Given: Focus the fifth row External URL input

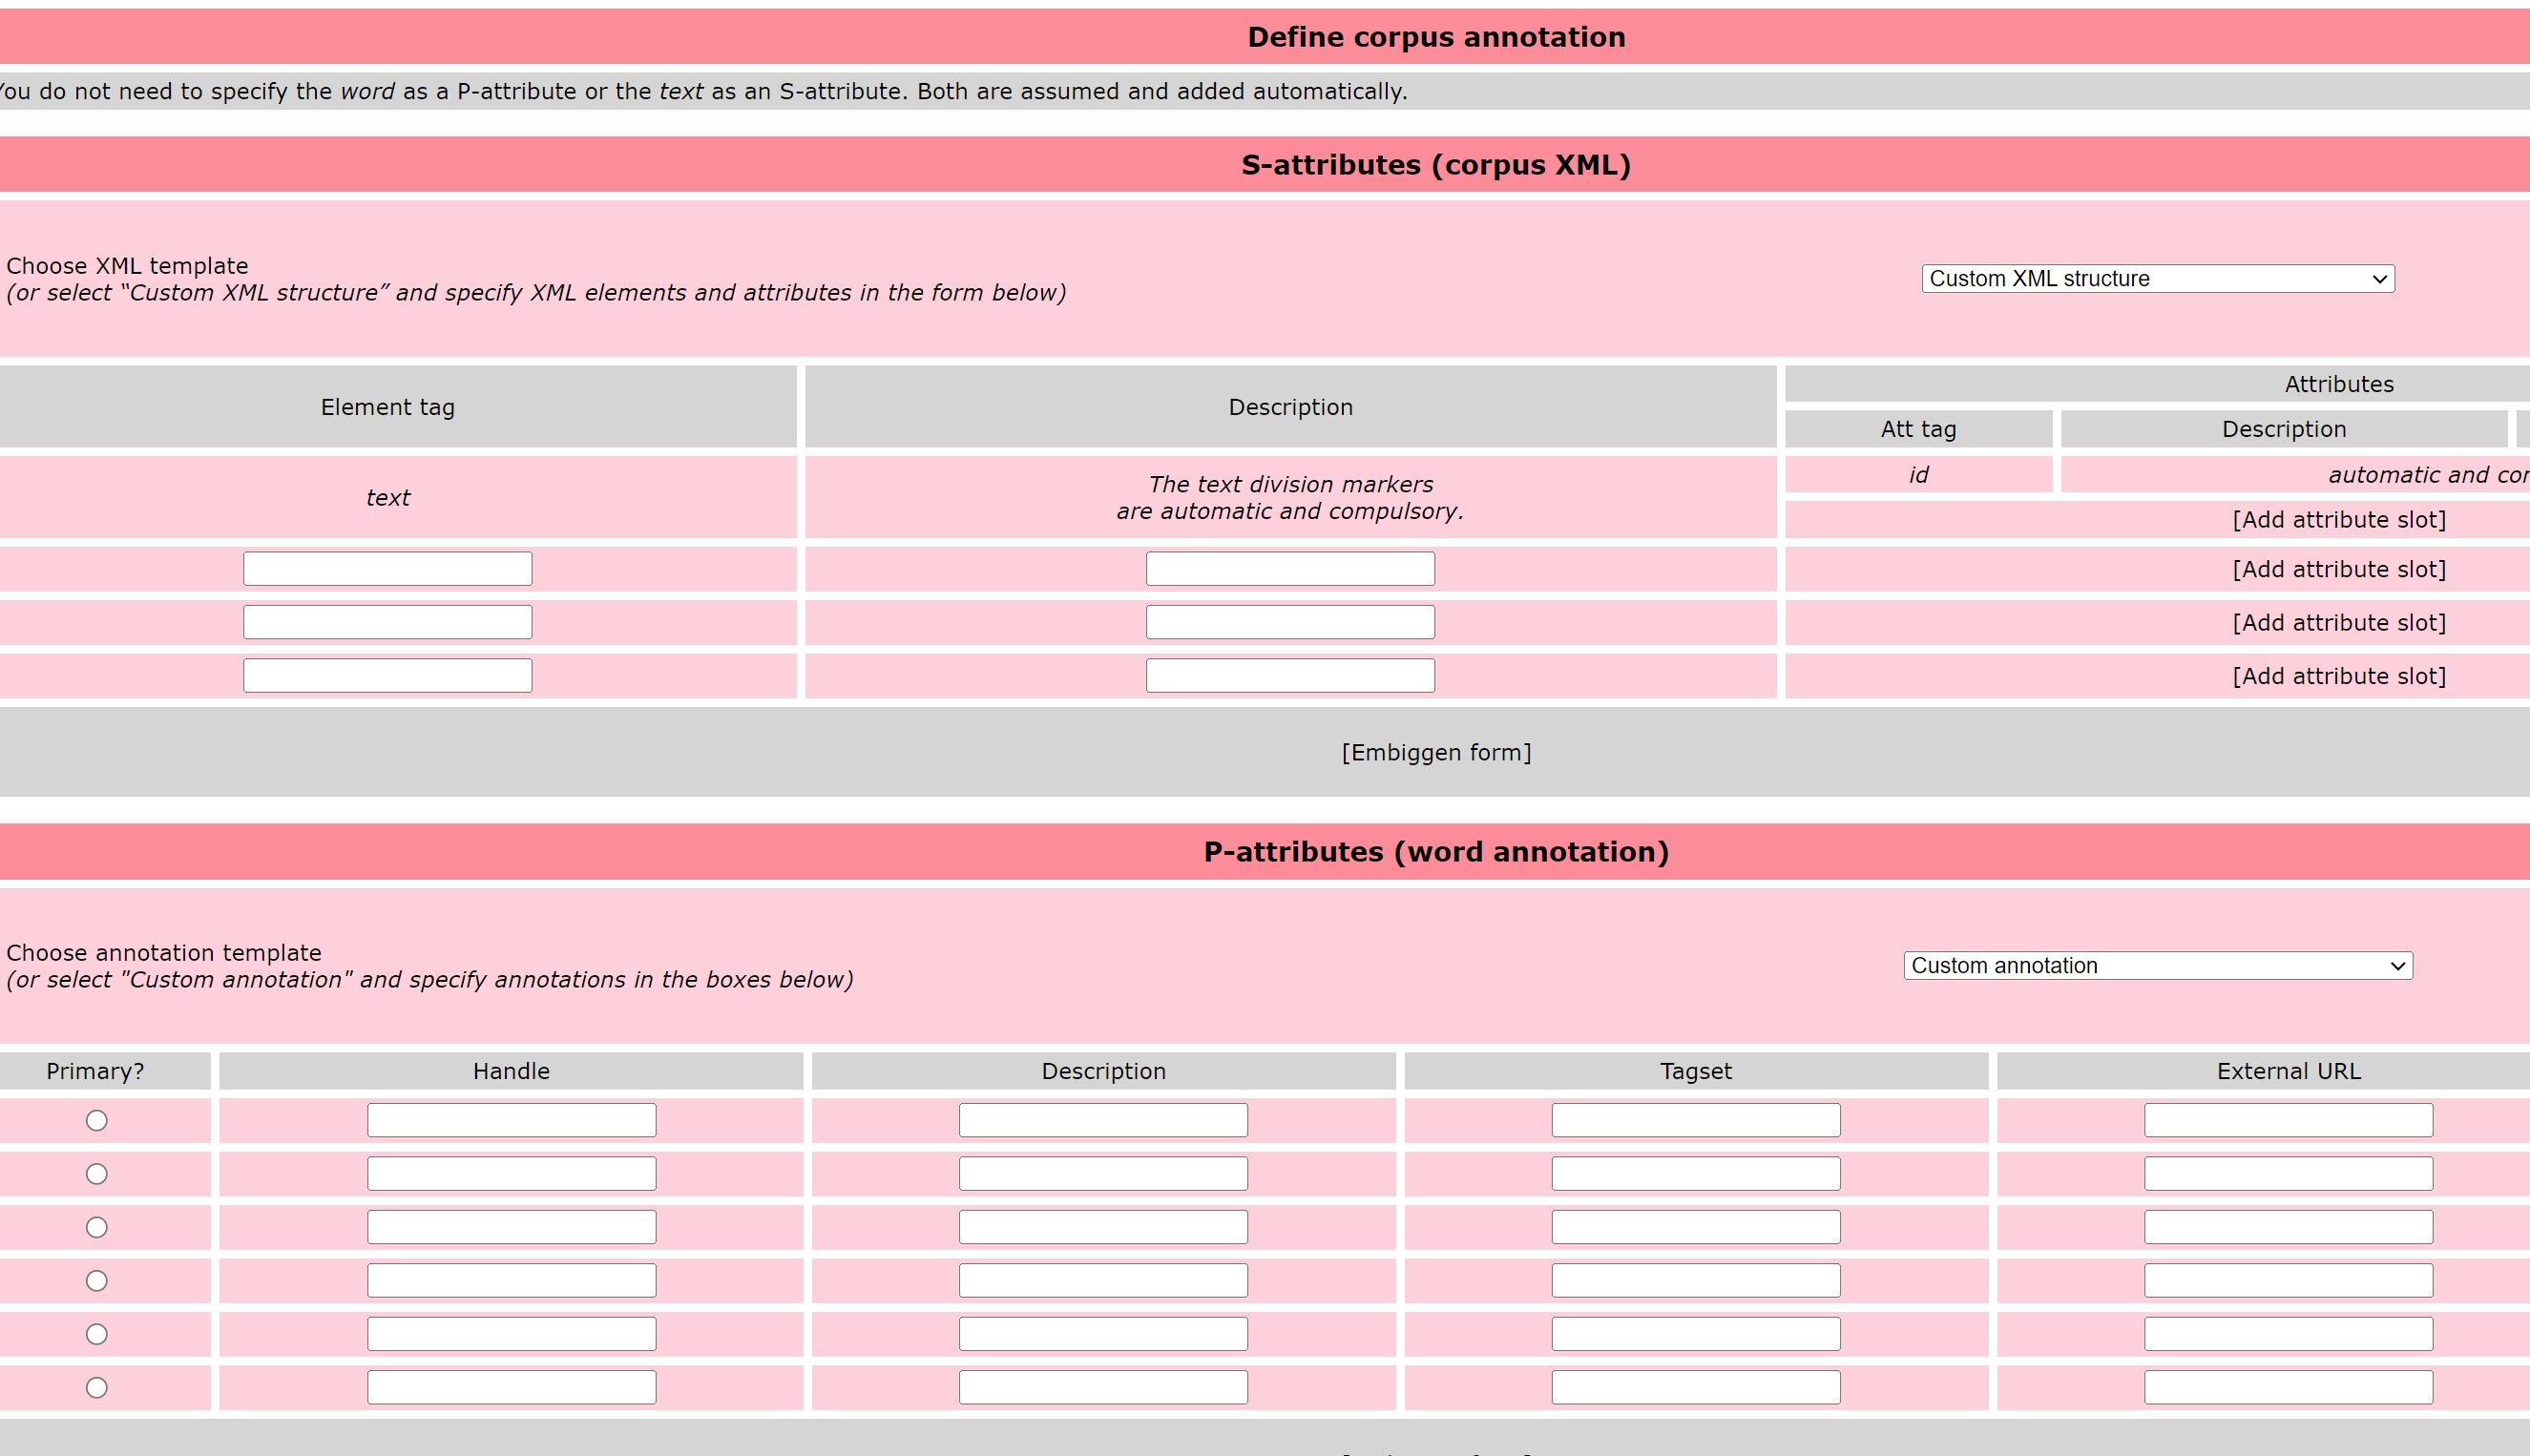Looking at the screenshot, I should coord(2288,1334).
